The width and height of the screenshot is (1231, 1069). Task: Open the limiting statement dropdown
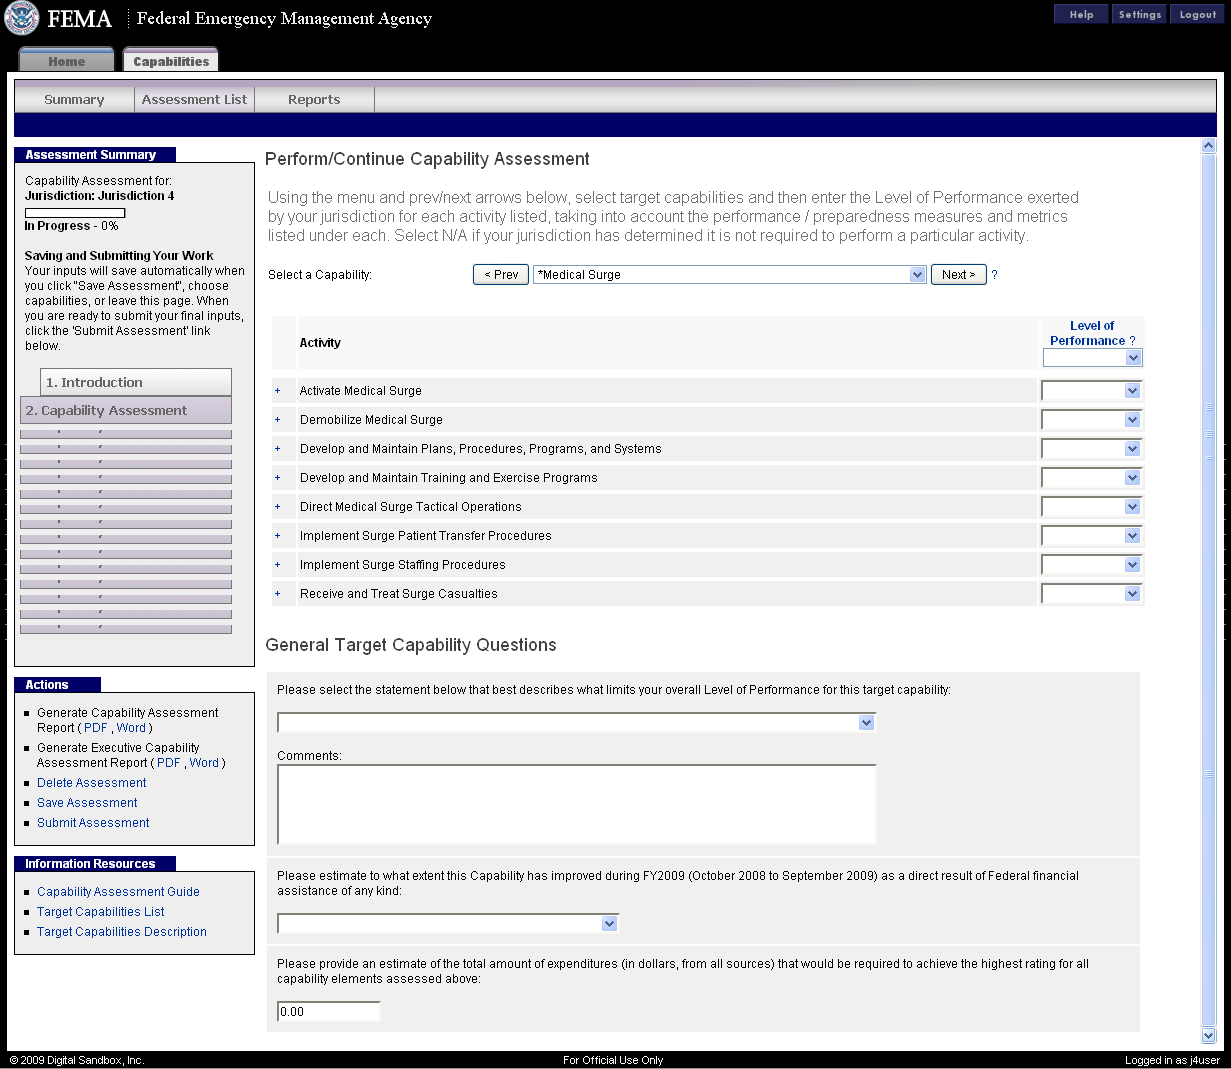[x=576, y=723]
